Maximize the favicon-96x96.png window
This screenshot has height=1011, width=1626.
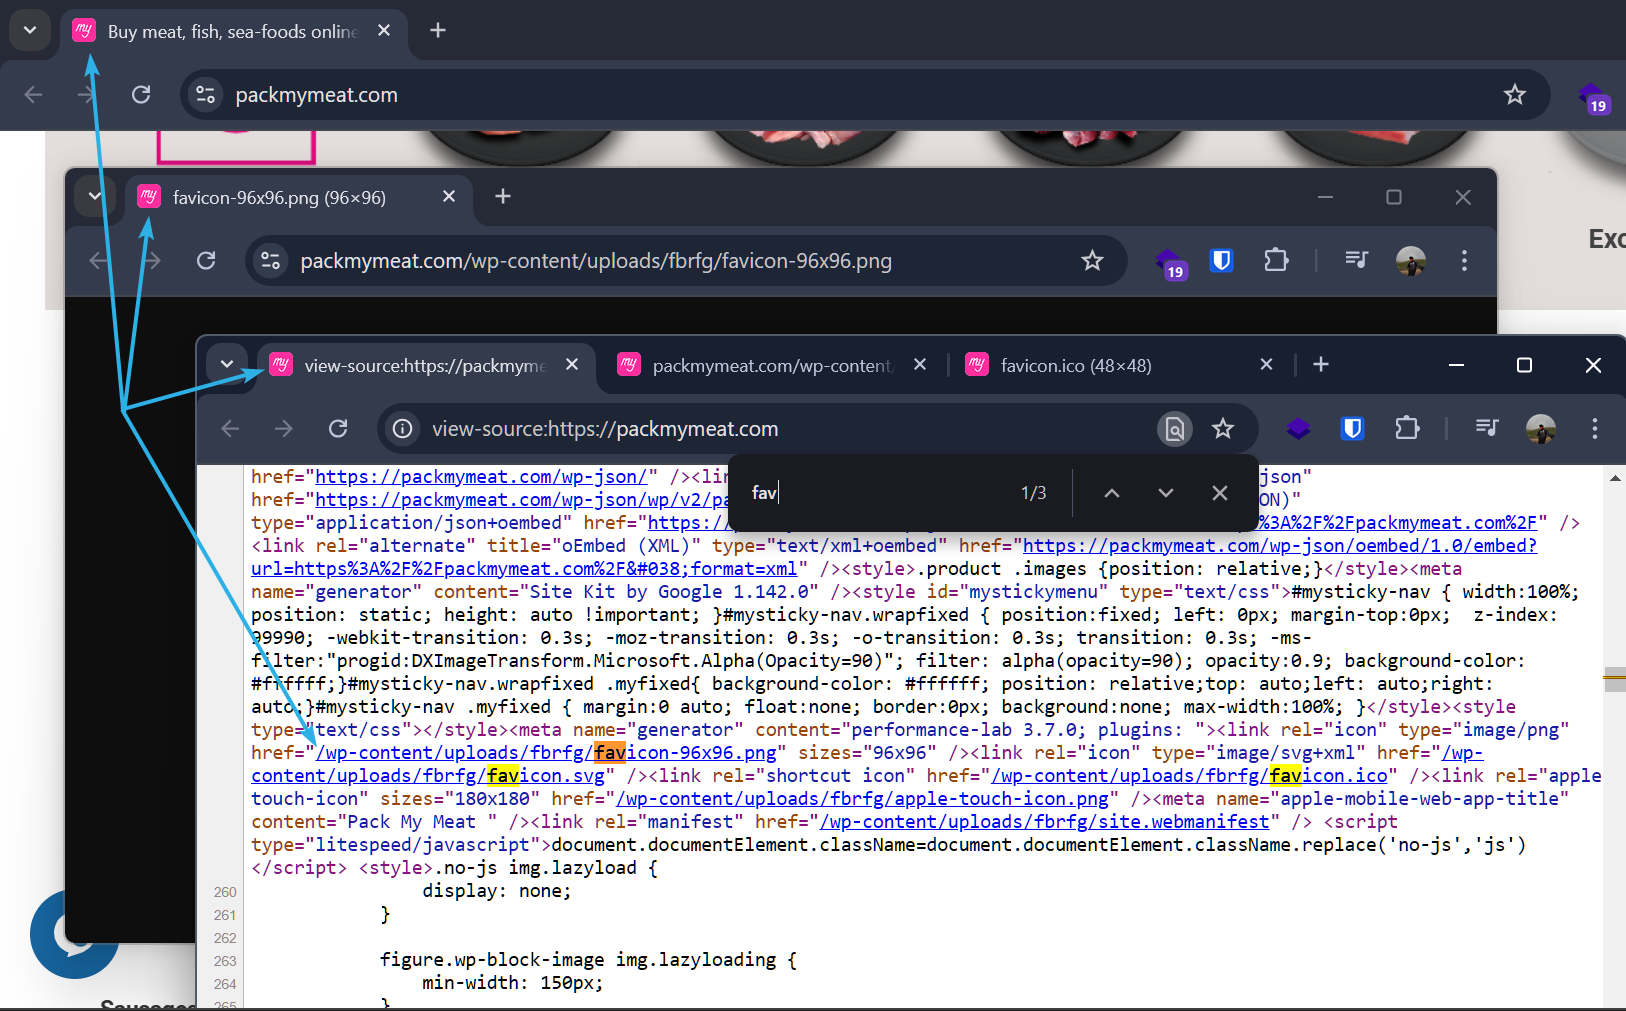[1394, 197]
